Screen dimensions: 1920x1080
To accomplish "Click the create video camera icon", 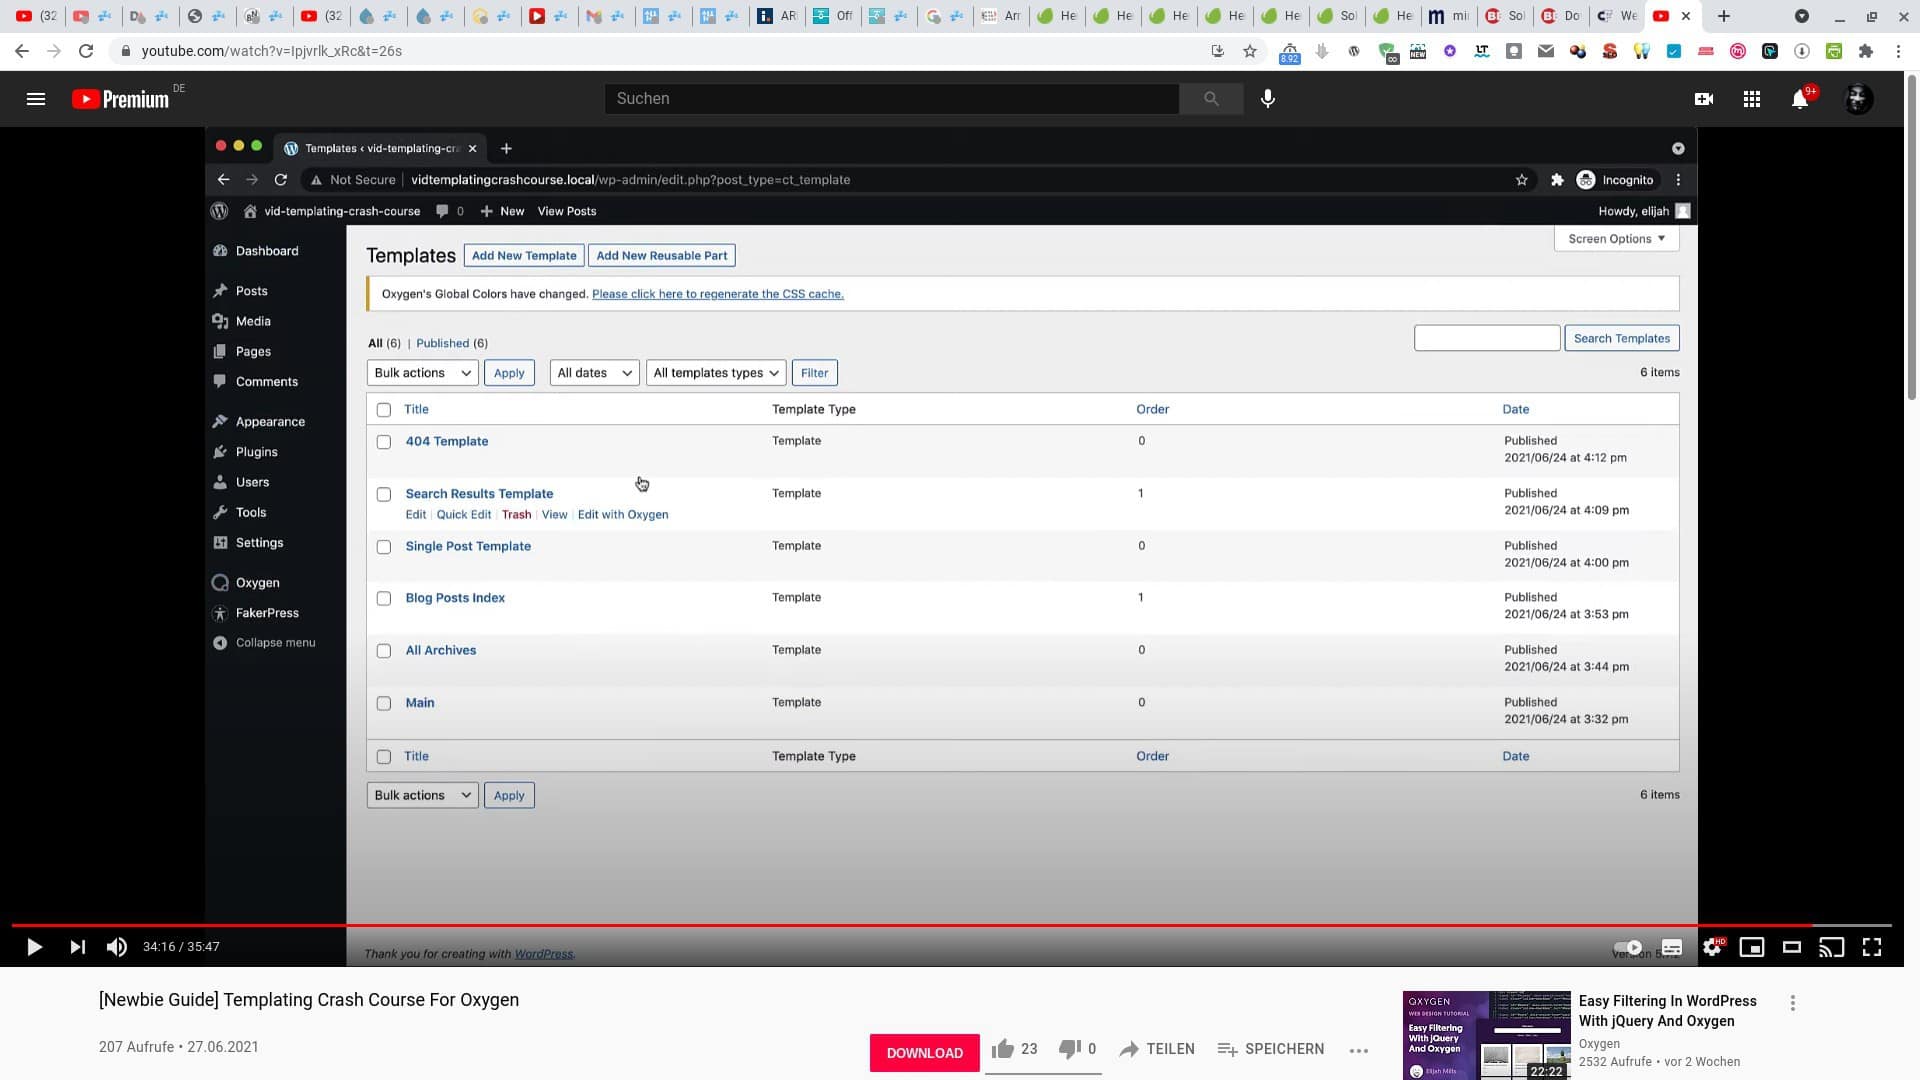I will pos(1704,99).
